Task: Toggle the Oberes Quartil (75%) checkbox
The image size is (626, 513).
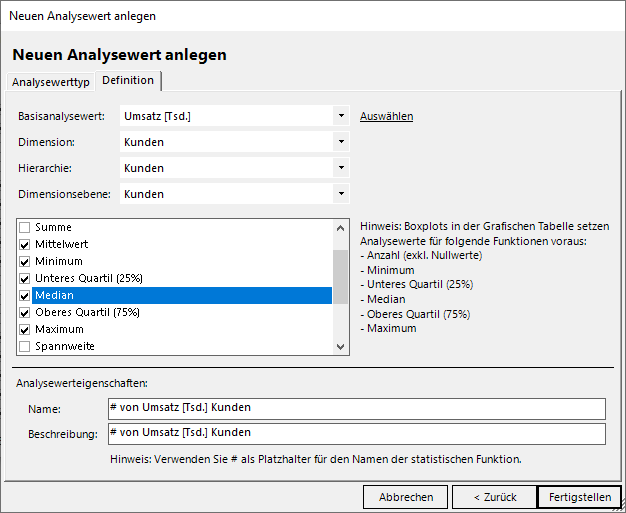Action: (25, 313)
